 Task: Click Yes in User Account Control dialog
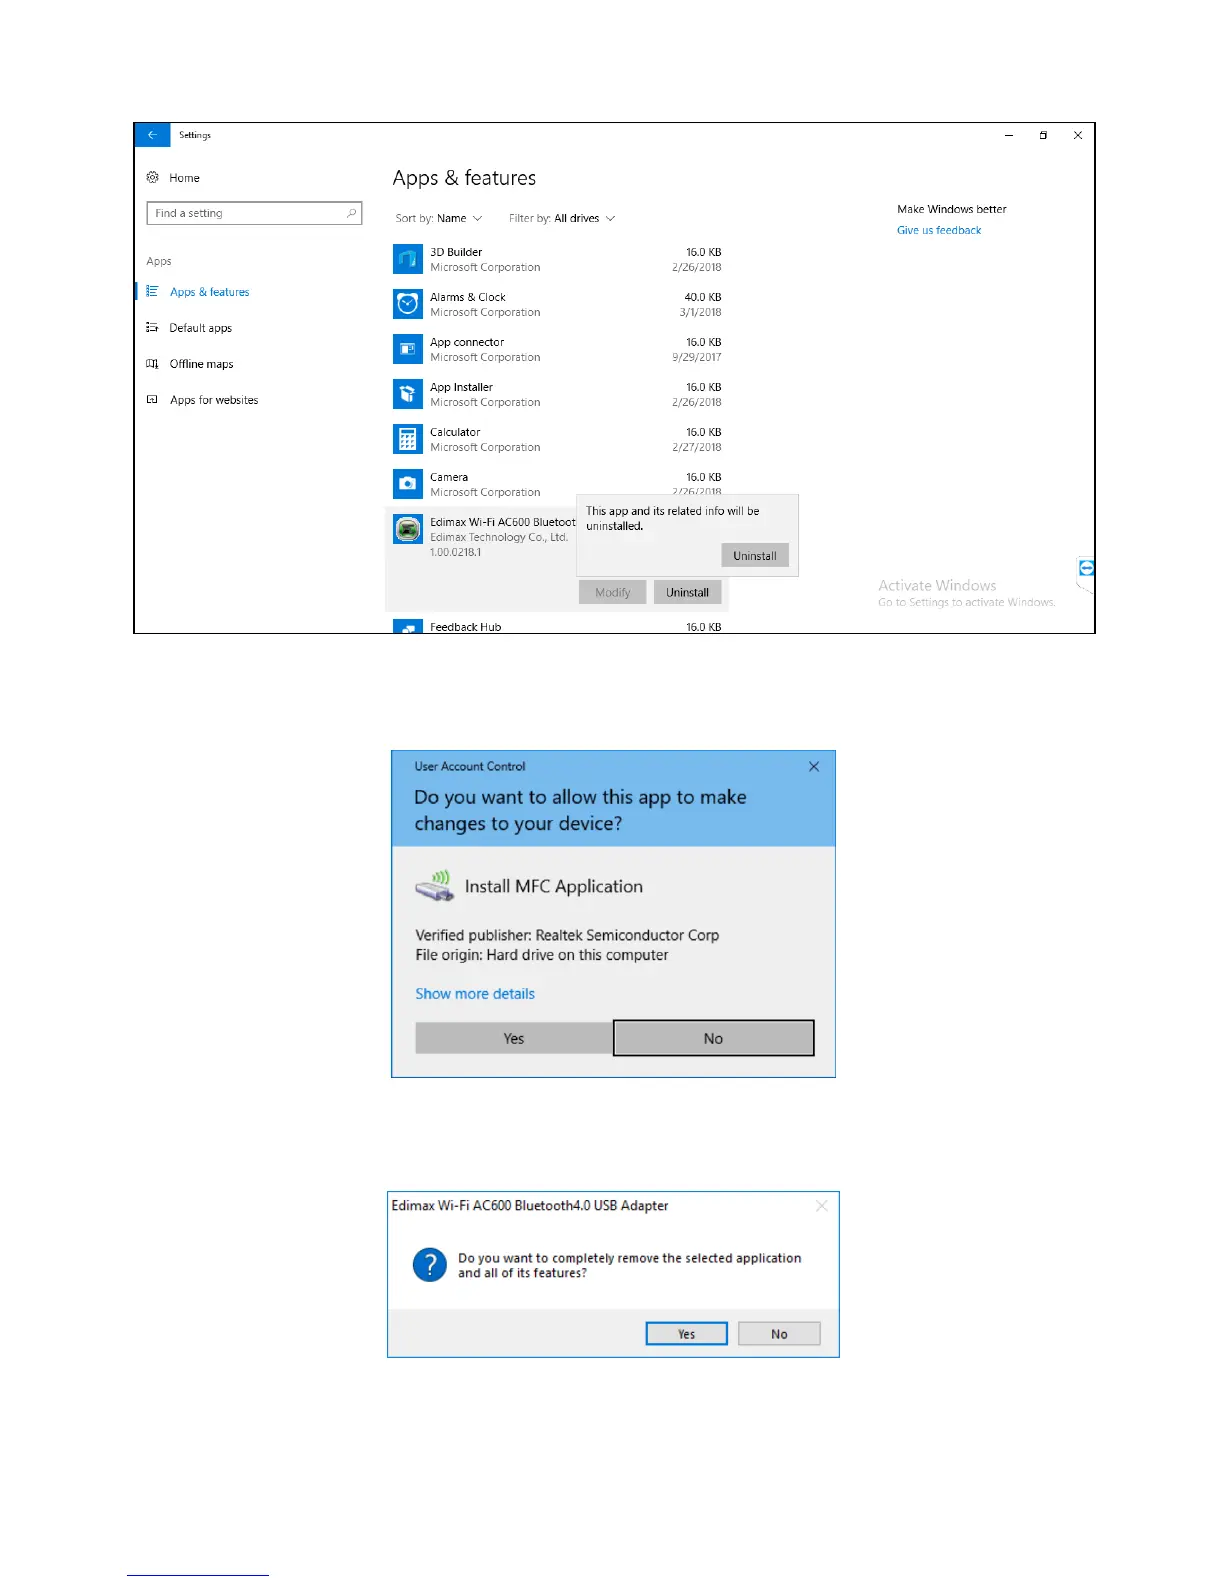(514, 1038)
